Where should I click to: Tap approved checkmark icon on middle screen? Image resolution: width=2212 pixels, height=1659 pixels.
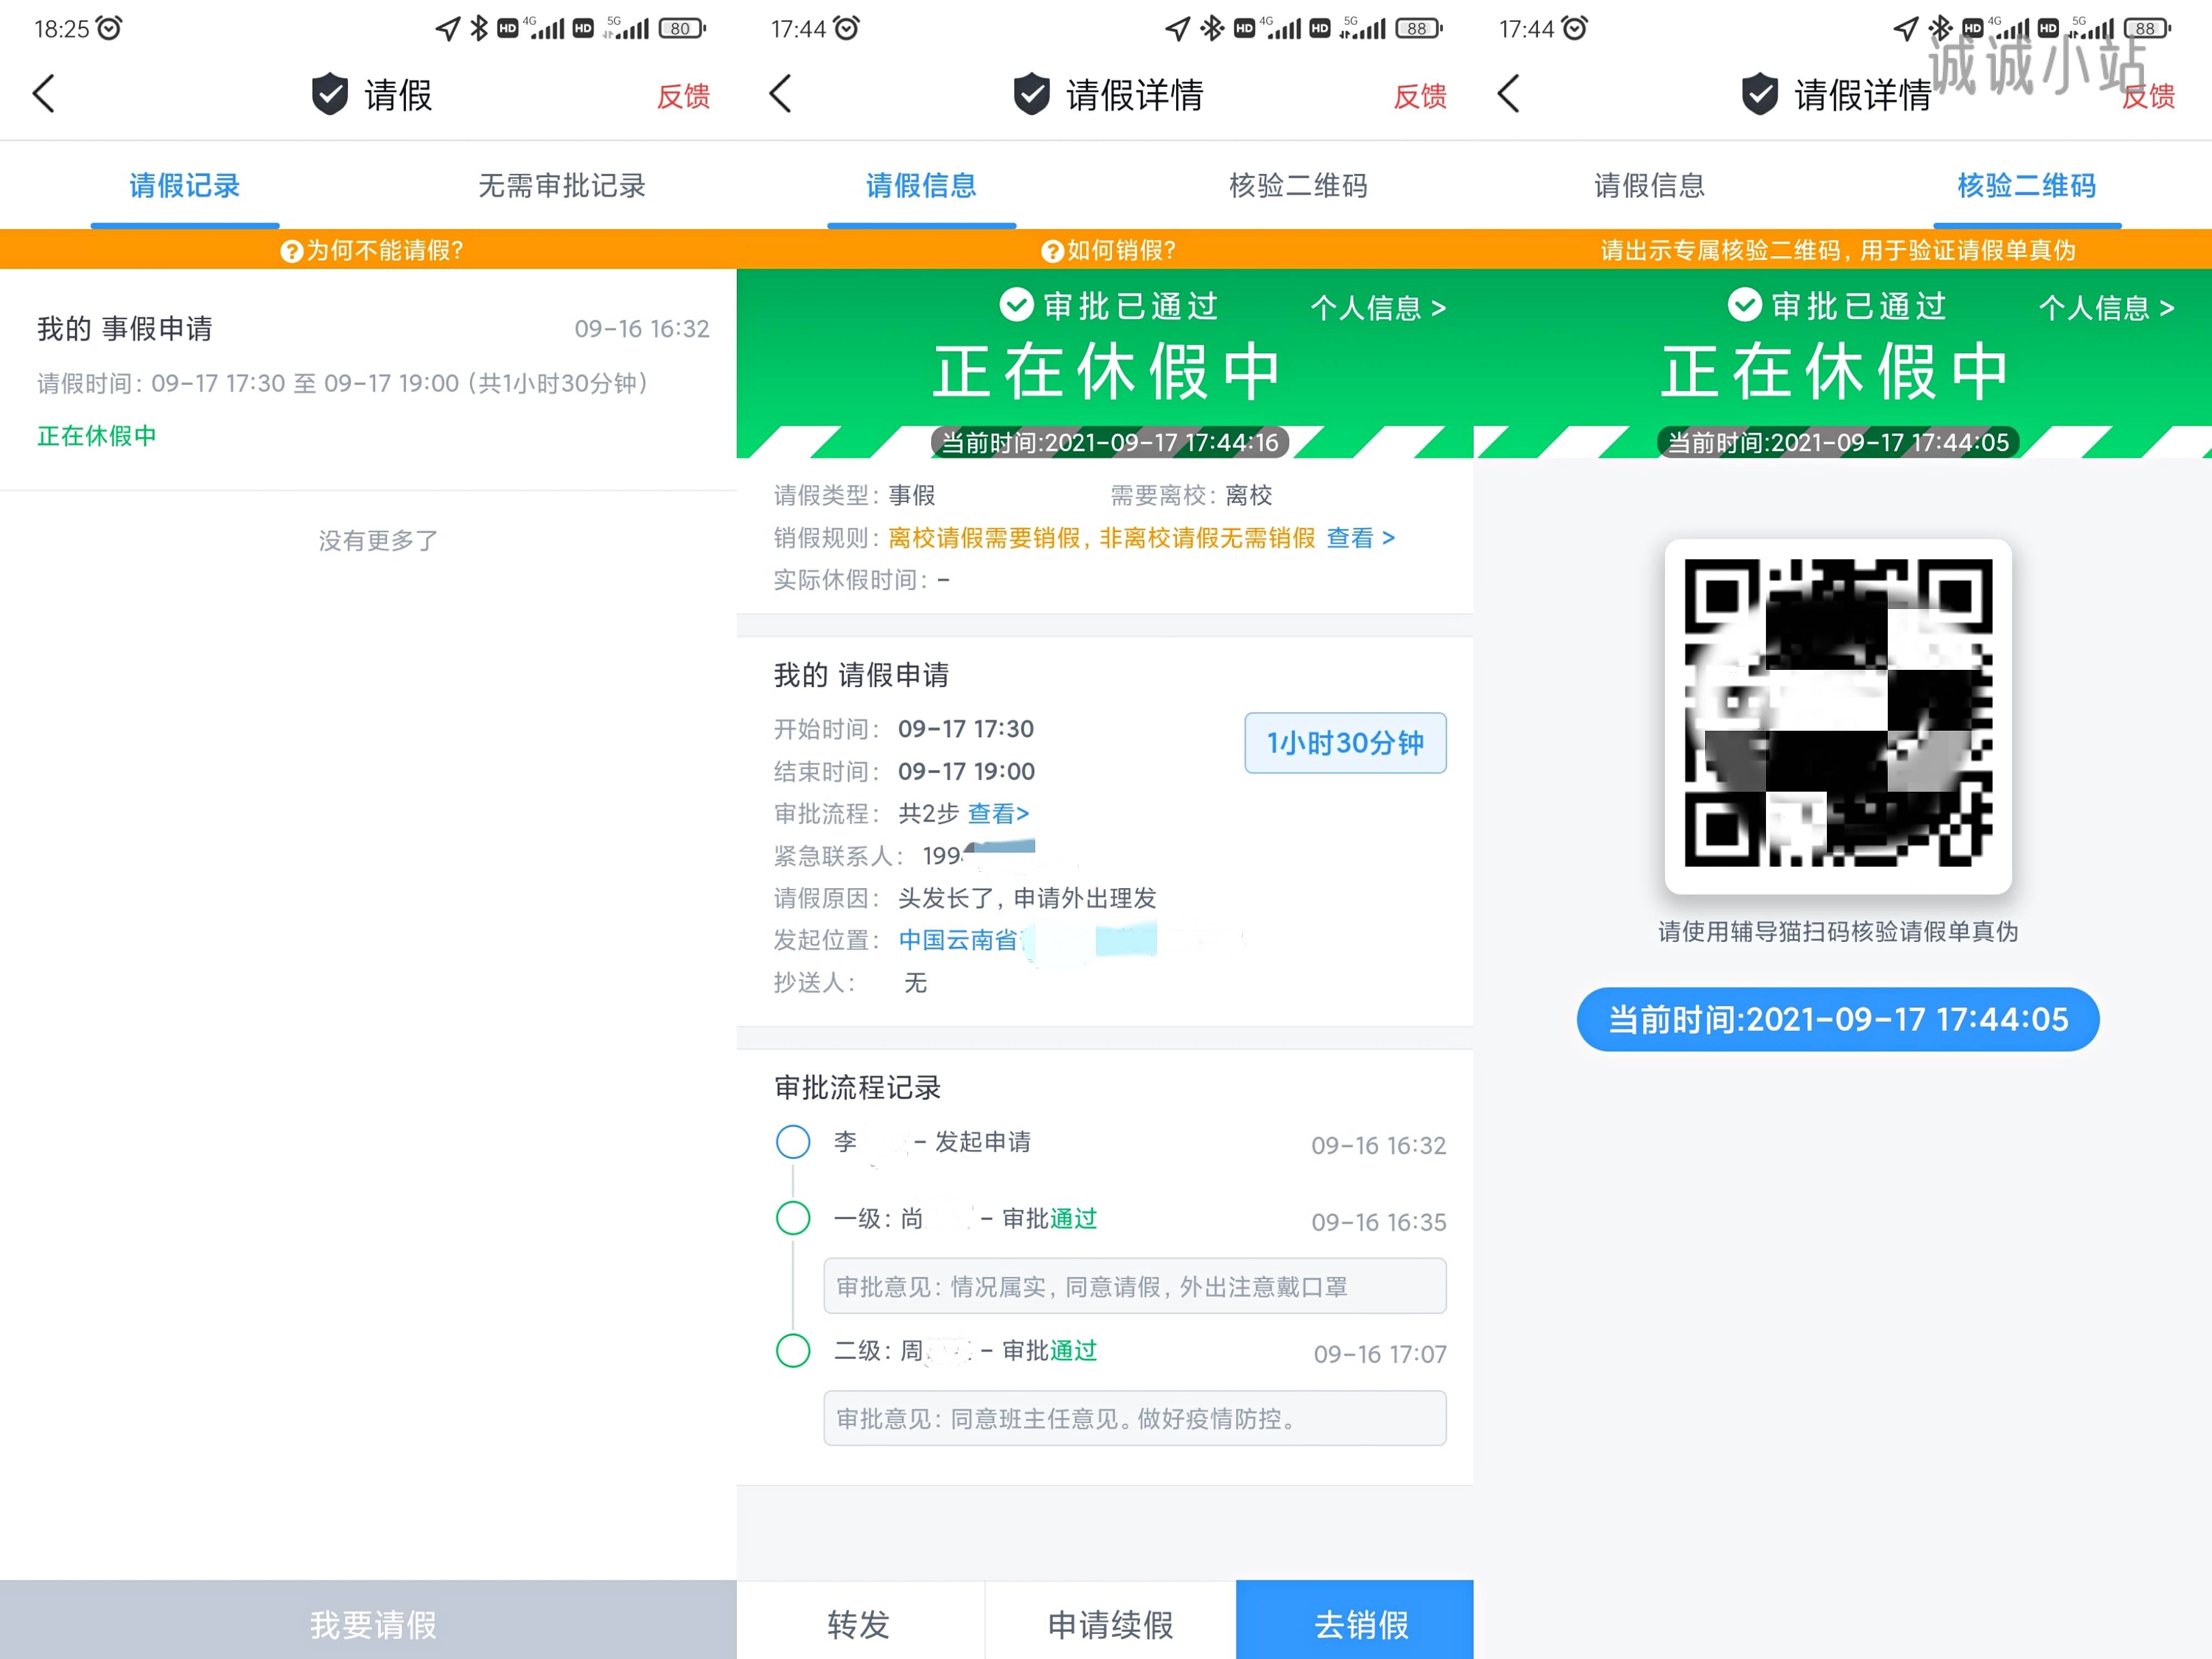[x=1016, y=305]
